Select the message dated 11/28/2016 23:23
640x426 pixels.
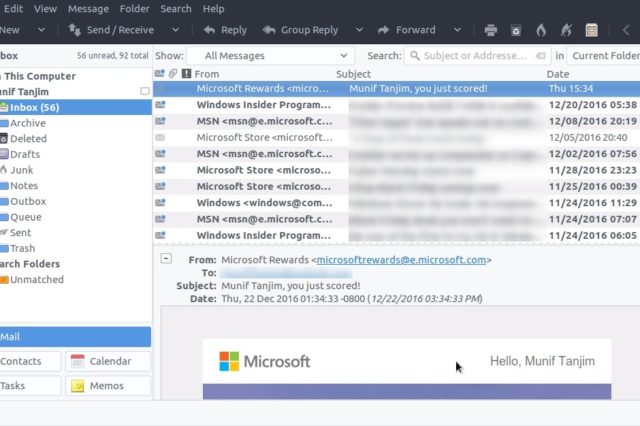[x=396, y=170]
